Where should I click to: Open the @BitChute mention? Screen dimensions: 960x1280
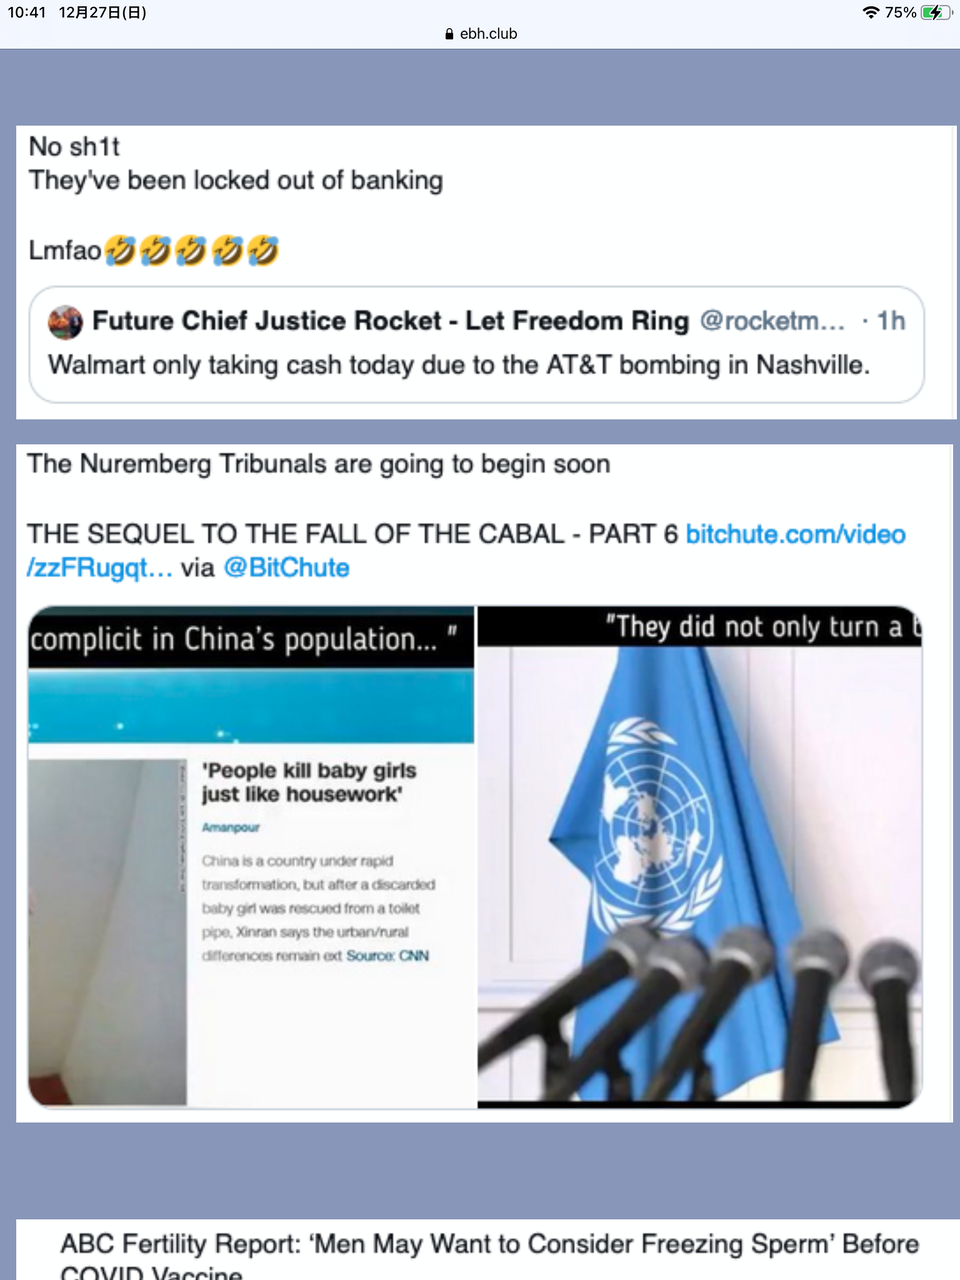[x=286, y=568]
